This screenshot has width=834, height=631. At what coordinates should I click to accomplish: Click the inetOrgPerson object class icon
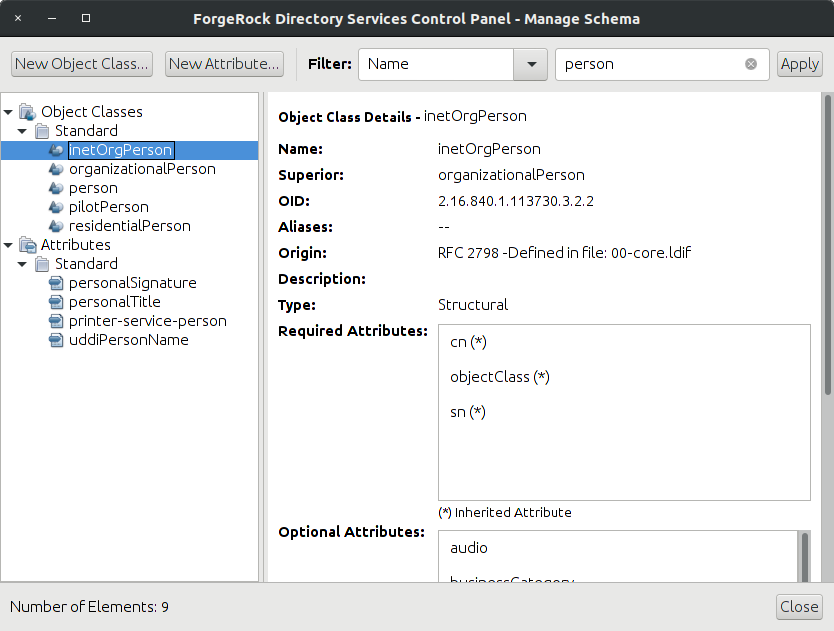(56, 150)
